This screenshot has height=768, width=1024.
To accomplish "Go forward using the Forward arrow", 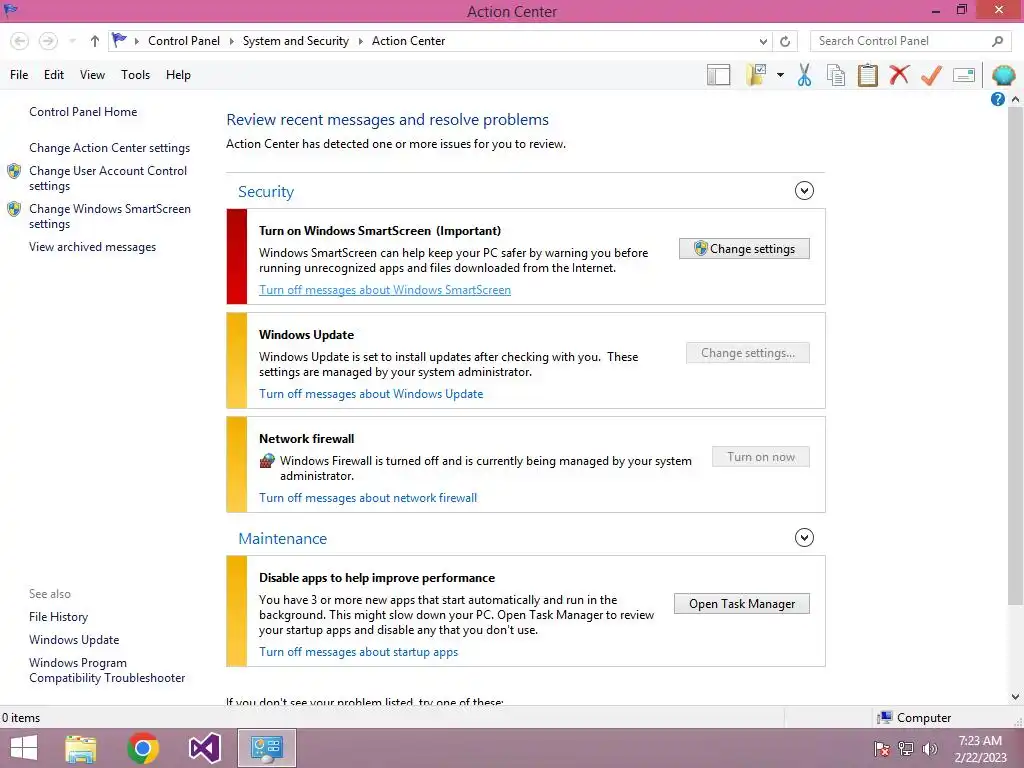I will pyautogui.click(x=48, y=41).
